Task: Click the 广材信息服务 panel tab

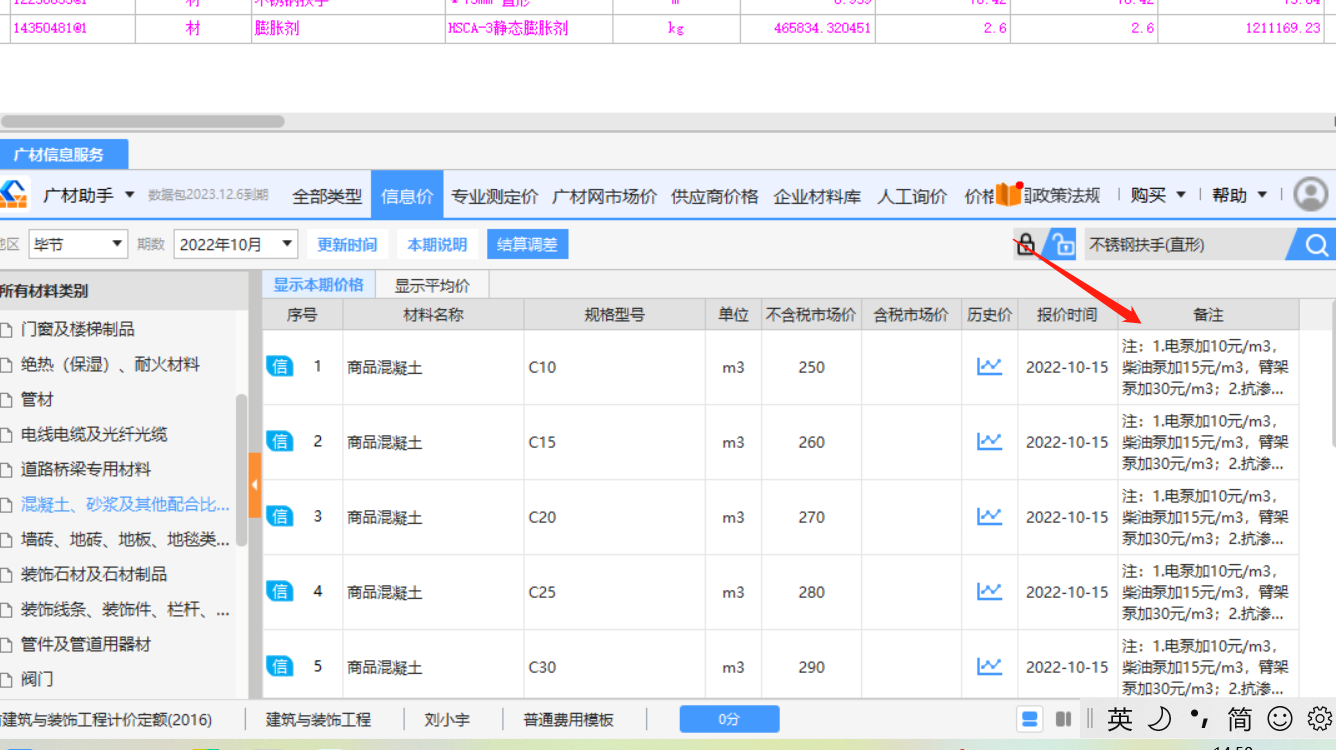Action: [x=64, y=155]
